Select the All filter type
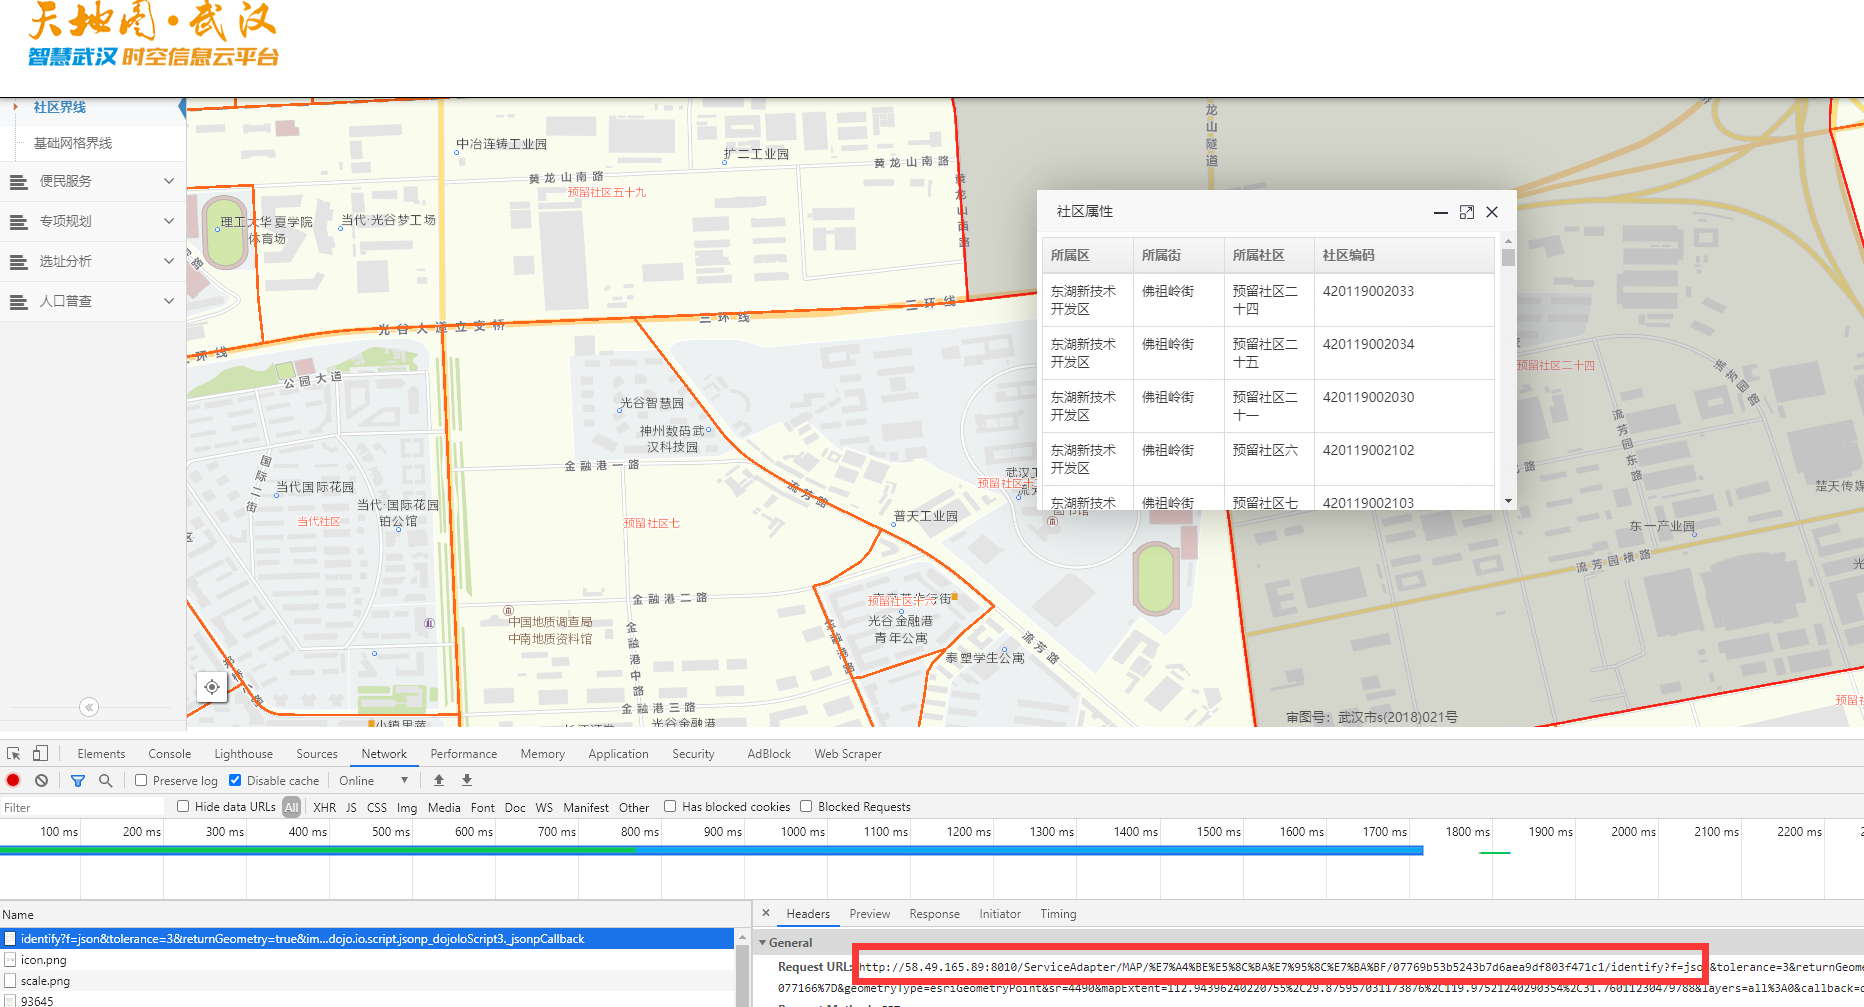Screen dimensions: 1864x1007 tap(291, 807)
